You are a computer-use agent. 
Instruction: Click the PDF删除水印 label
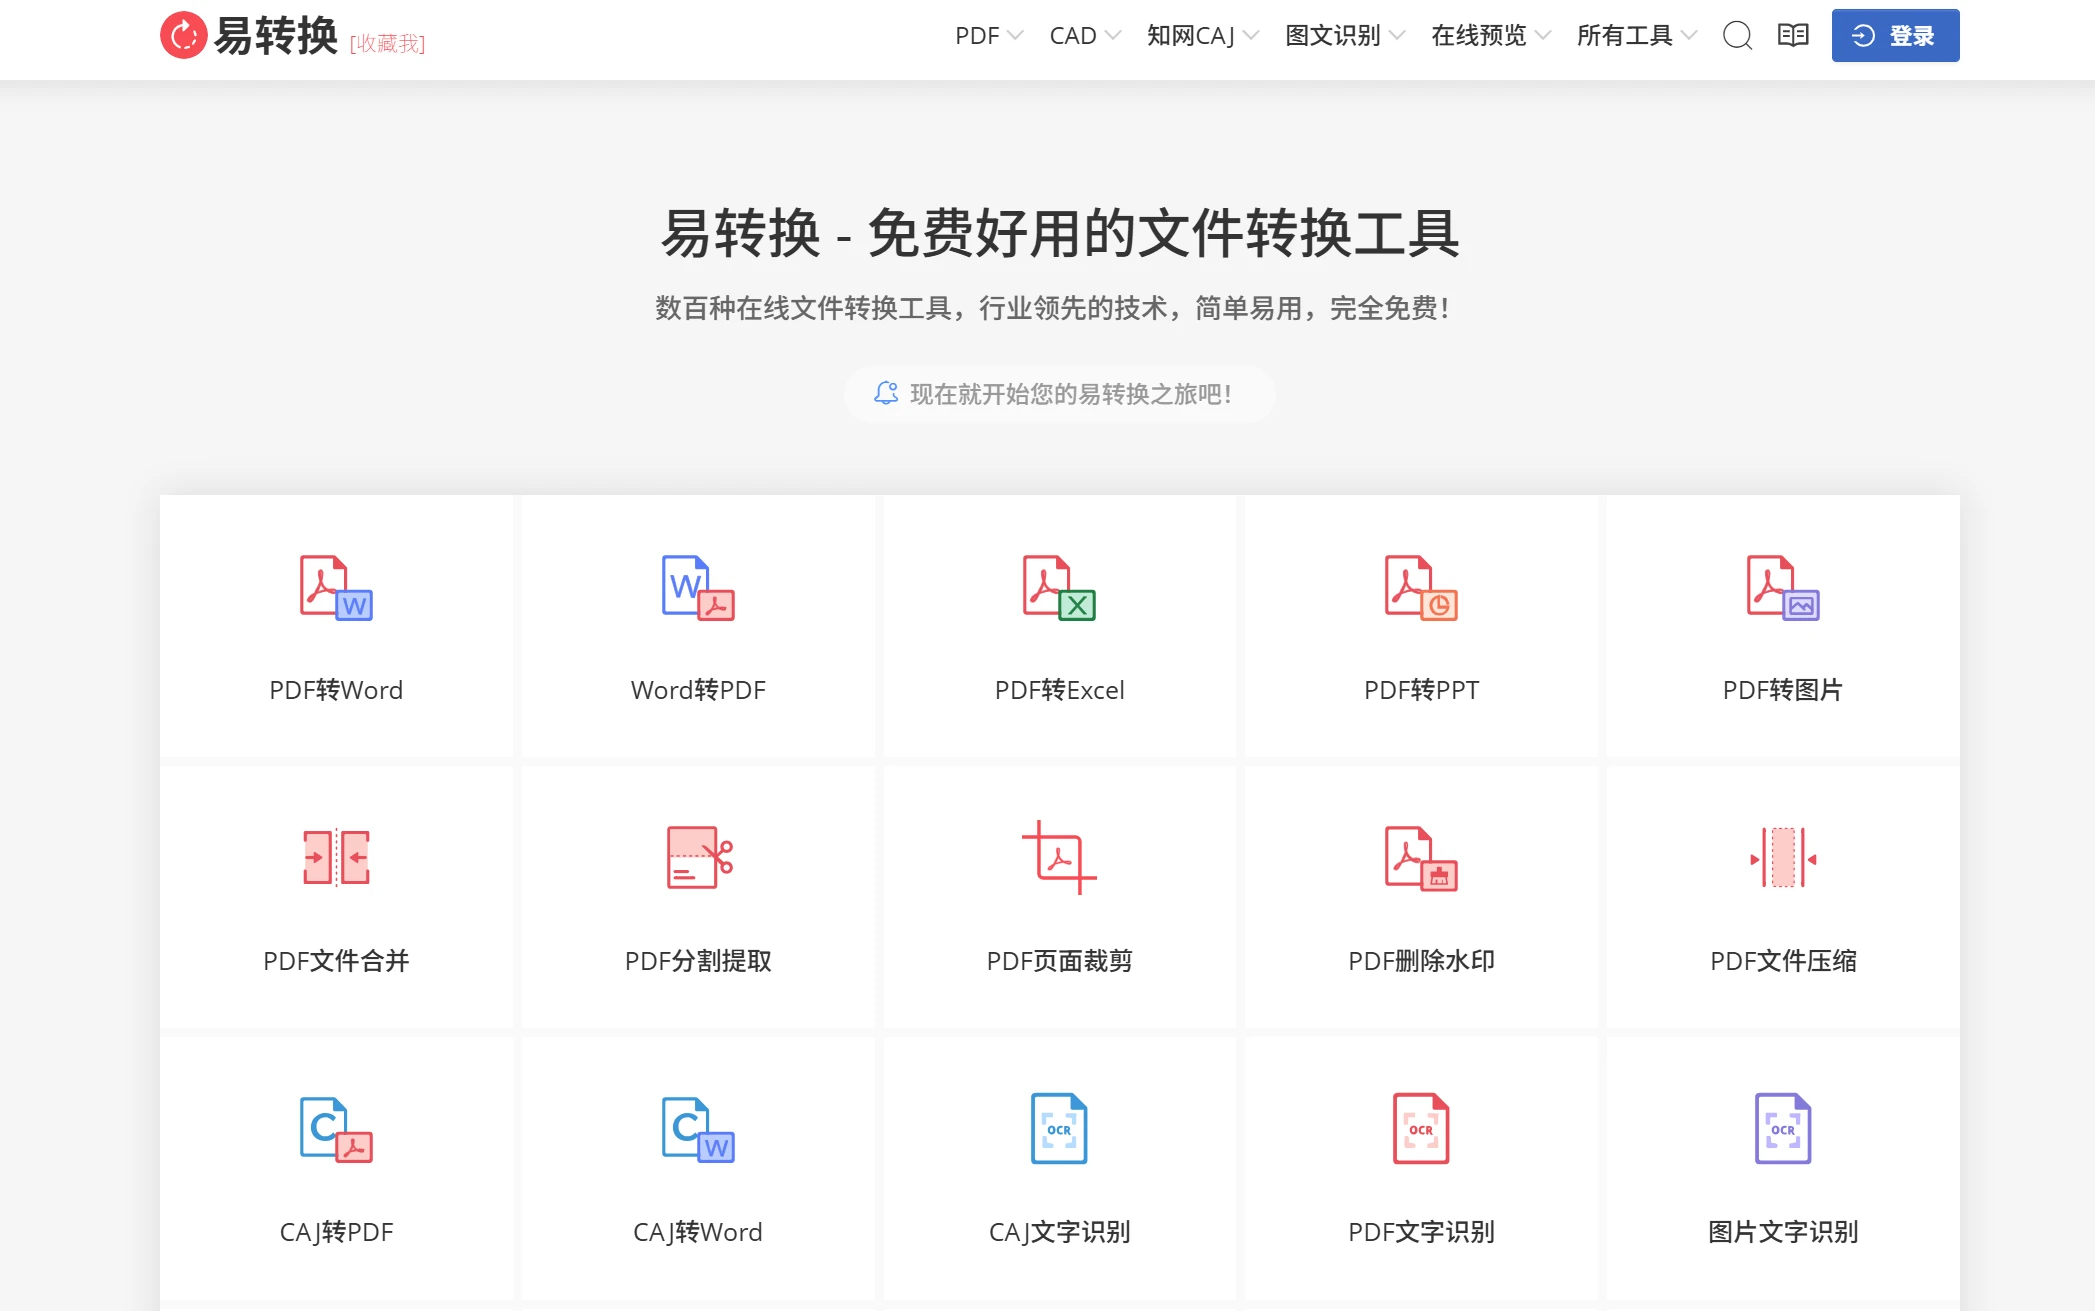coord(1421,961)
